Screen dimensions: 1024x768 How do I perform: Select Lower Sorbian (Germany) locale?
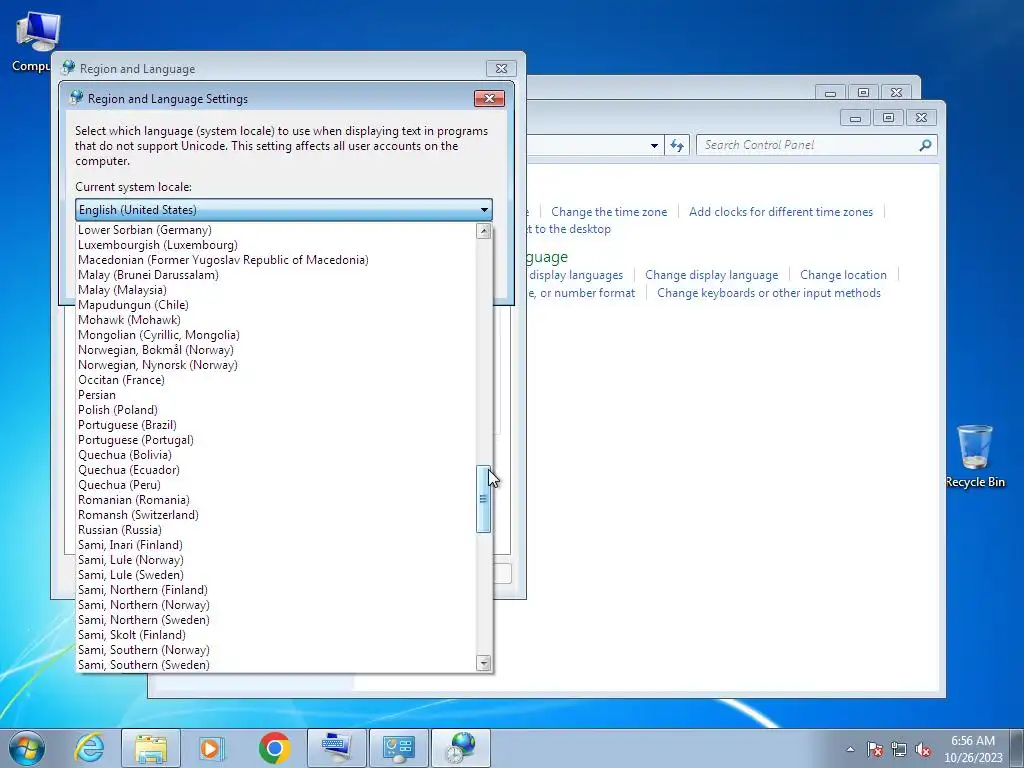pos(276,230)
